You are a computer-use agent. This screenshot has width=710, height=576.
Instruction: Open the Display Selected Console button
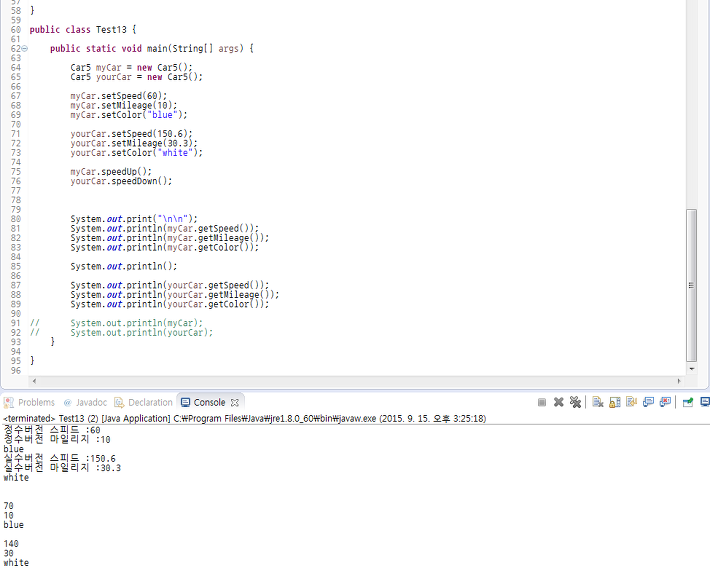[x=705, y=402]
